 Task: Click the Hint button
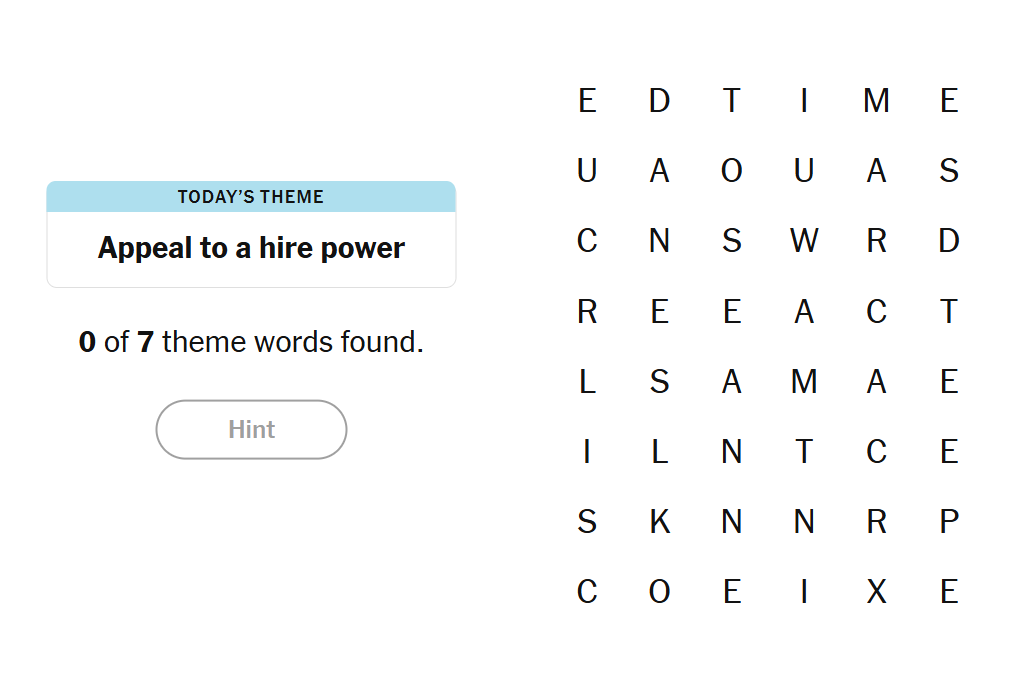tap(251, 430)
